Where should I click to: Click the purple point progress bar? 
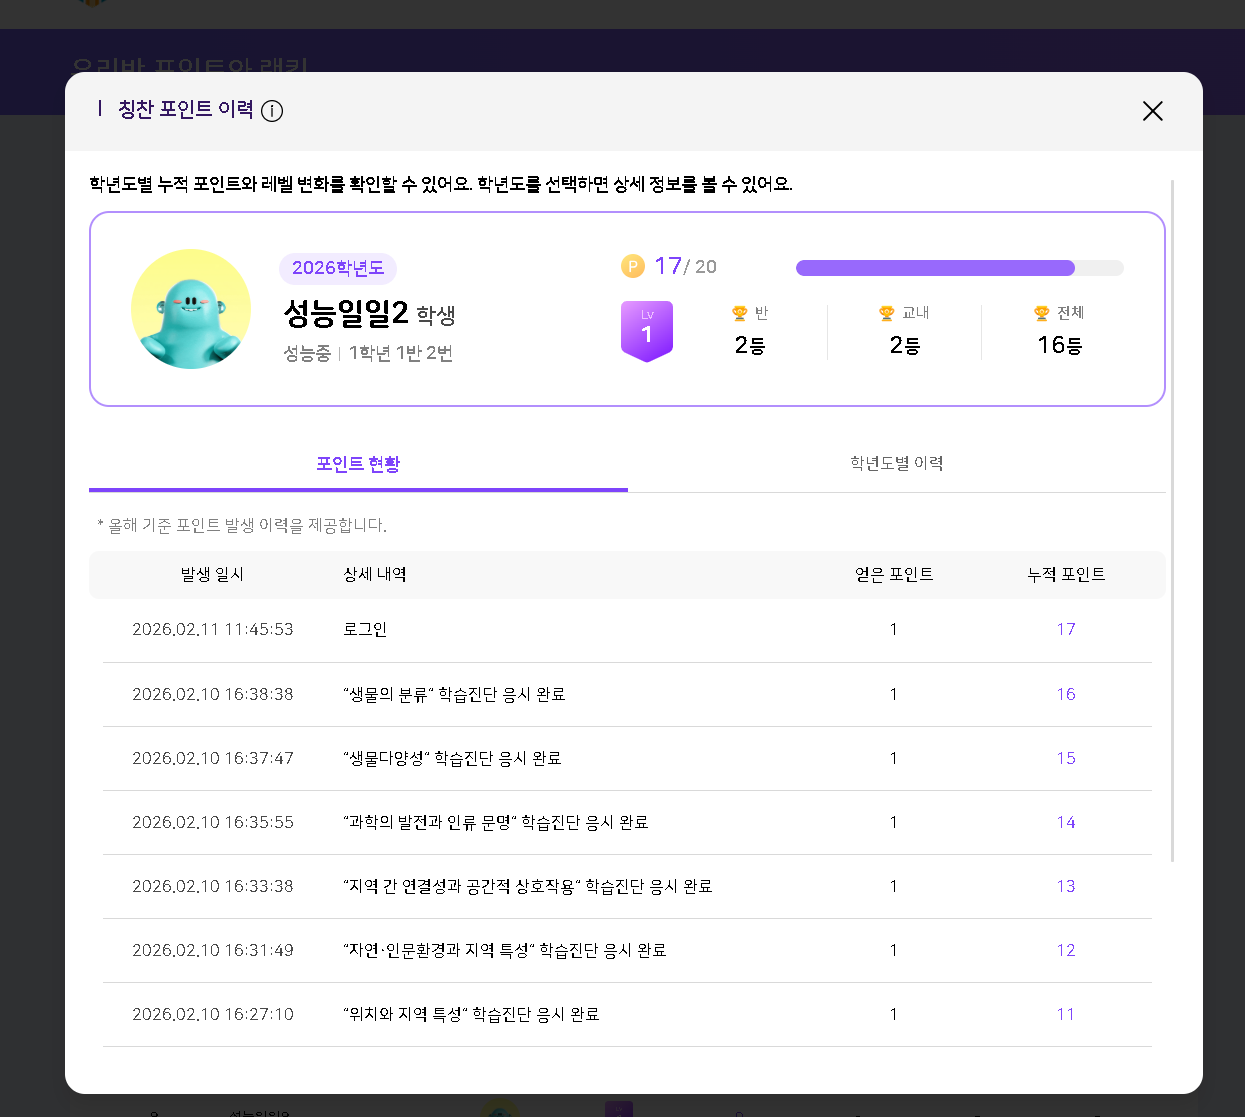(x=935, y=268)
